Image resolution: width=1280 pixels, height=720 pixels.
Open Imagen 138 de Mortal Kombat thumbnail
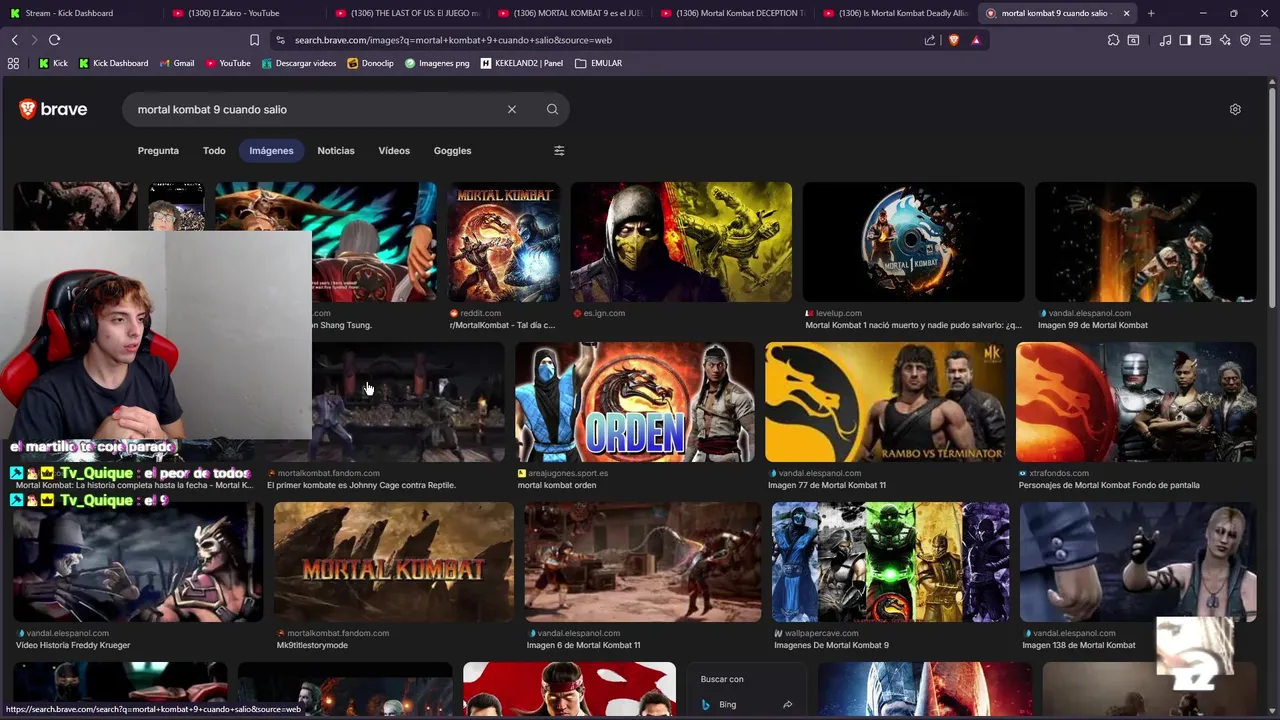pos(1138,562)
